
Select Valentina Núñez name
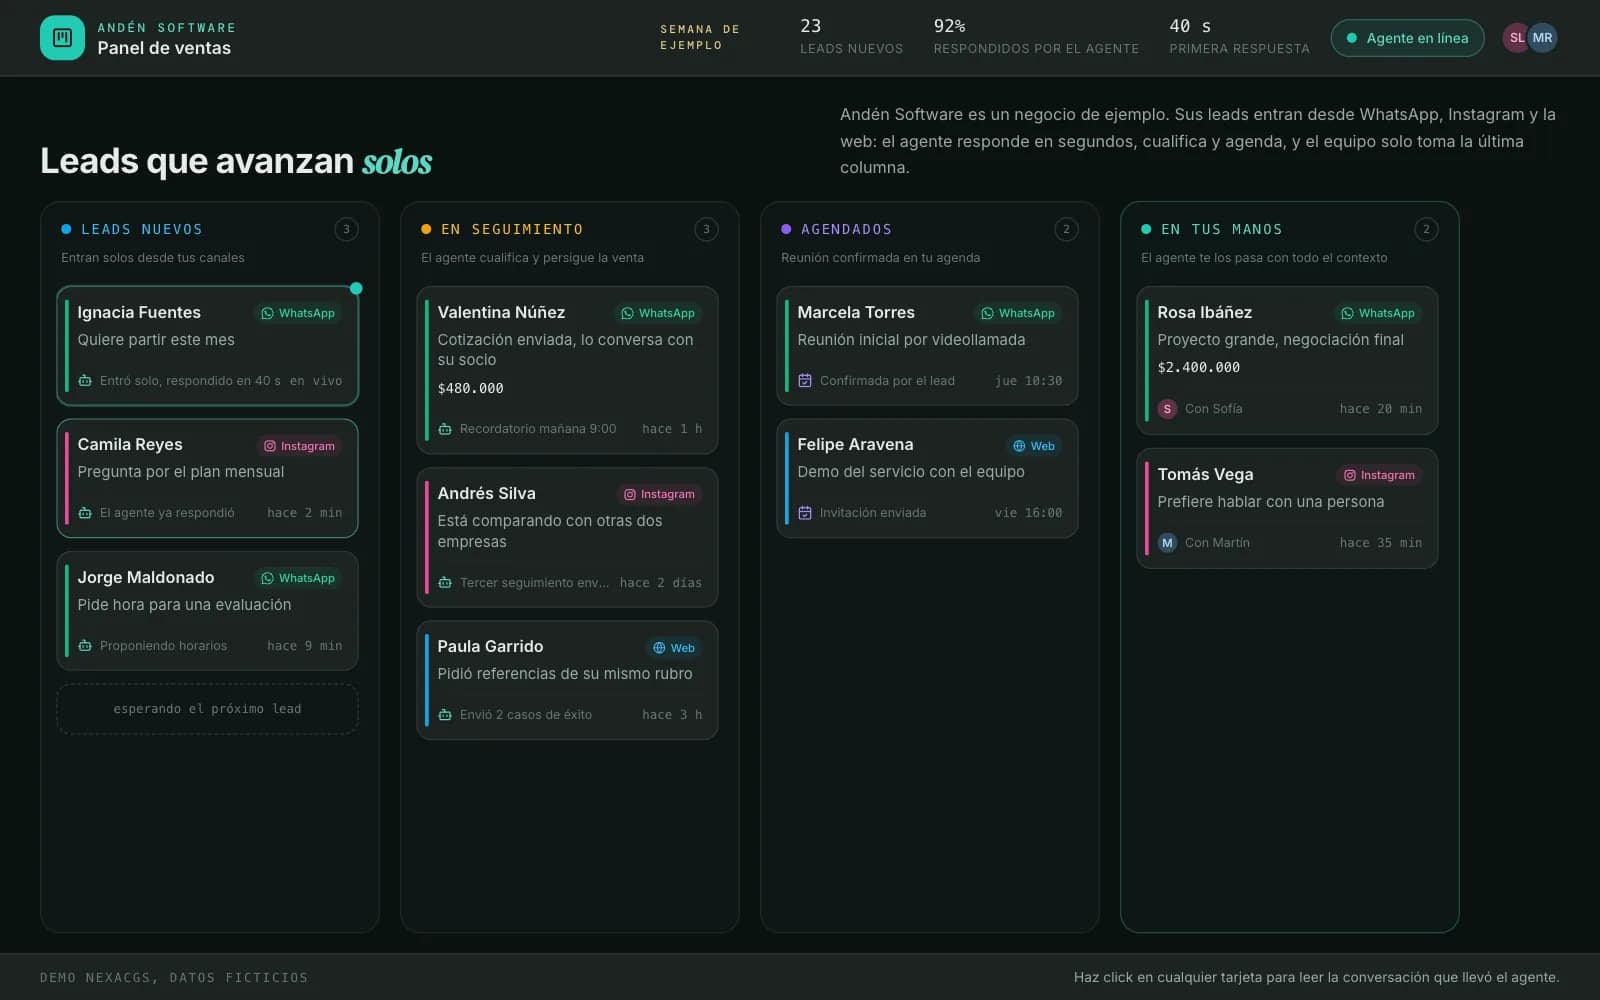(501, 312)
